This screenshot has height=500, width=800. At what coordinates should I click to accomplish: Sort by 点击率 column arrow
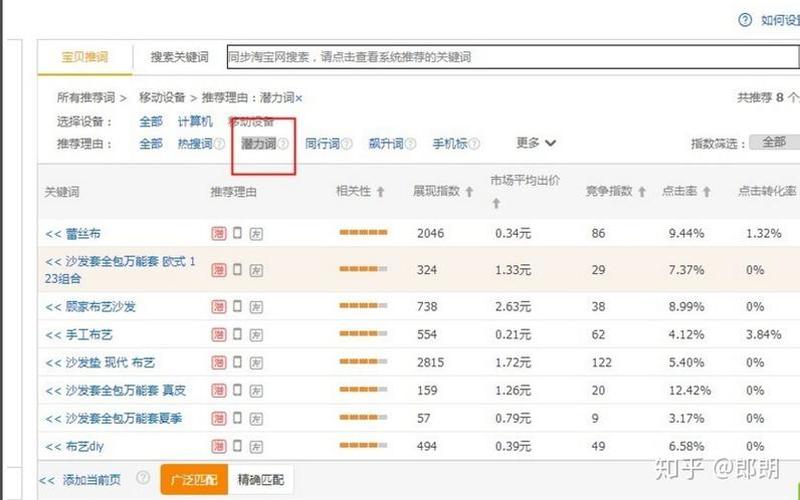(x=707, y=192)
